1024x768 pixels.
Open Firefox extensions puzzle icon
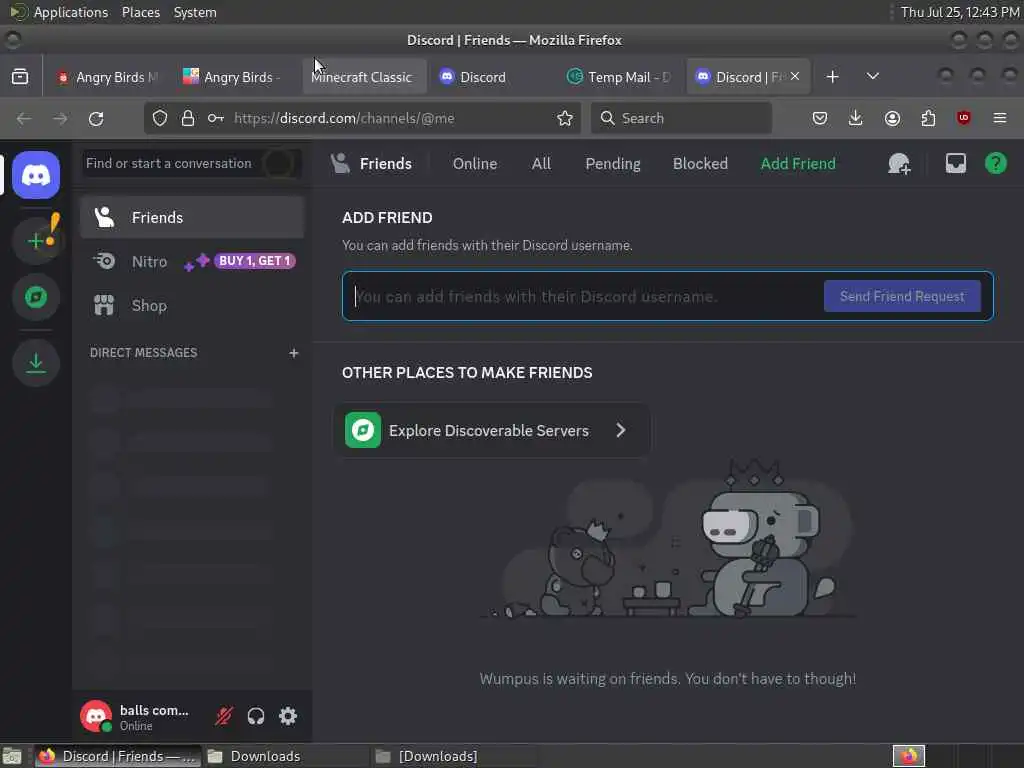(928, 118)
